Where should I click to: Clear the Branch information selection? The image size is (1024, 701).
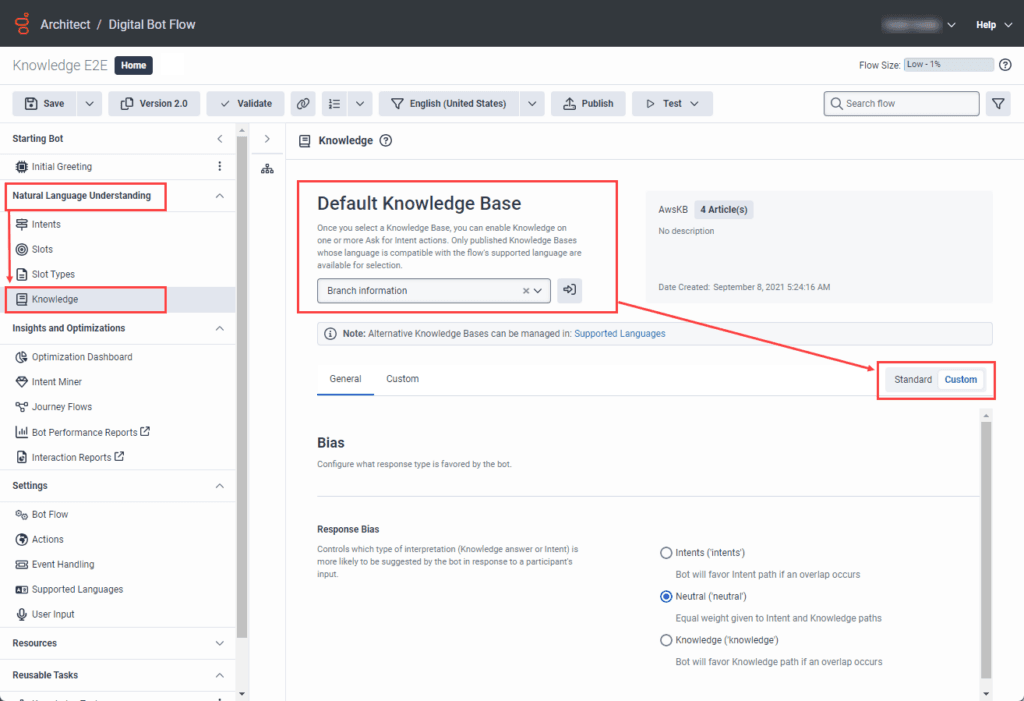pyautogui.click(x=526, y=291)
